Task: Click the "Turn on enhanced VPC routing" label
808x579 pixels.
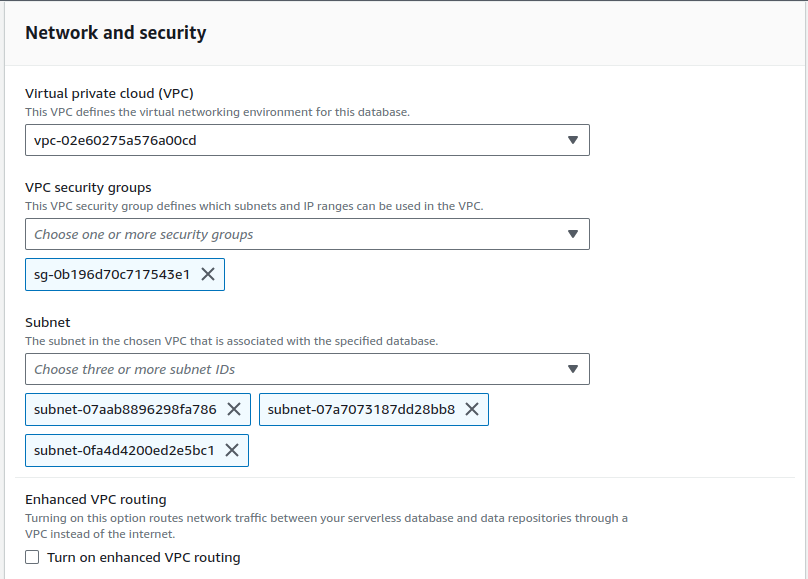Action: coord(143,557)
